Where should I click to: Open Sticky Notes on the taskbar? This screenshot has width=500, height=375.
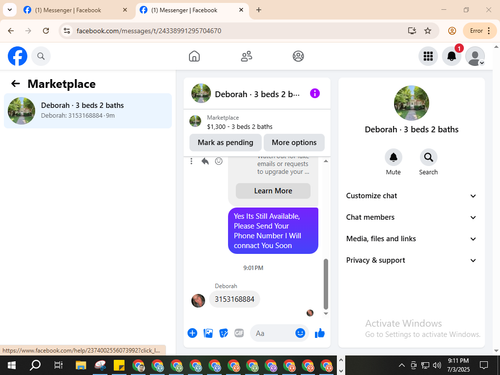tap(119, 366)
